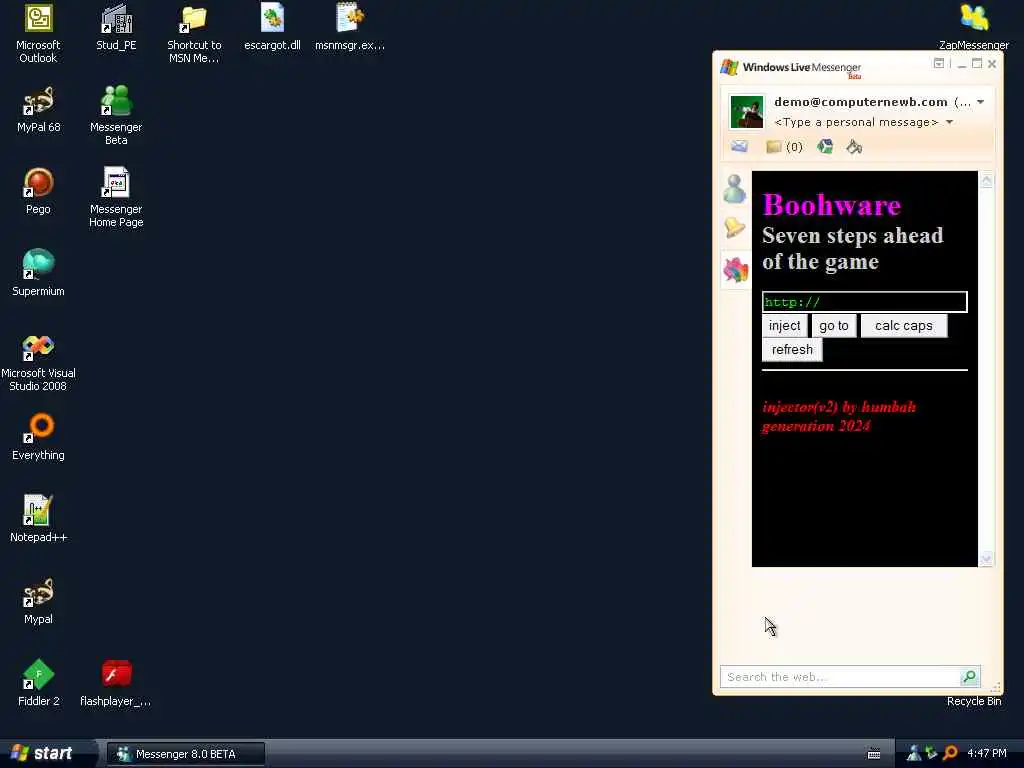This screenshot has width=1024, height=768.
Task: Click the green search magnifier button
Action: tap(970, 677)
